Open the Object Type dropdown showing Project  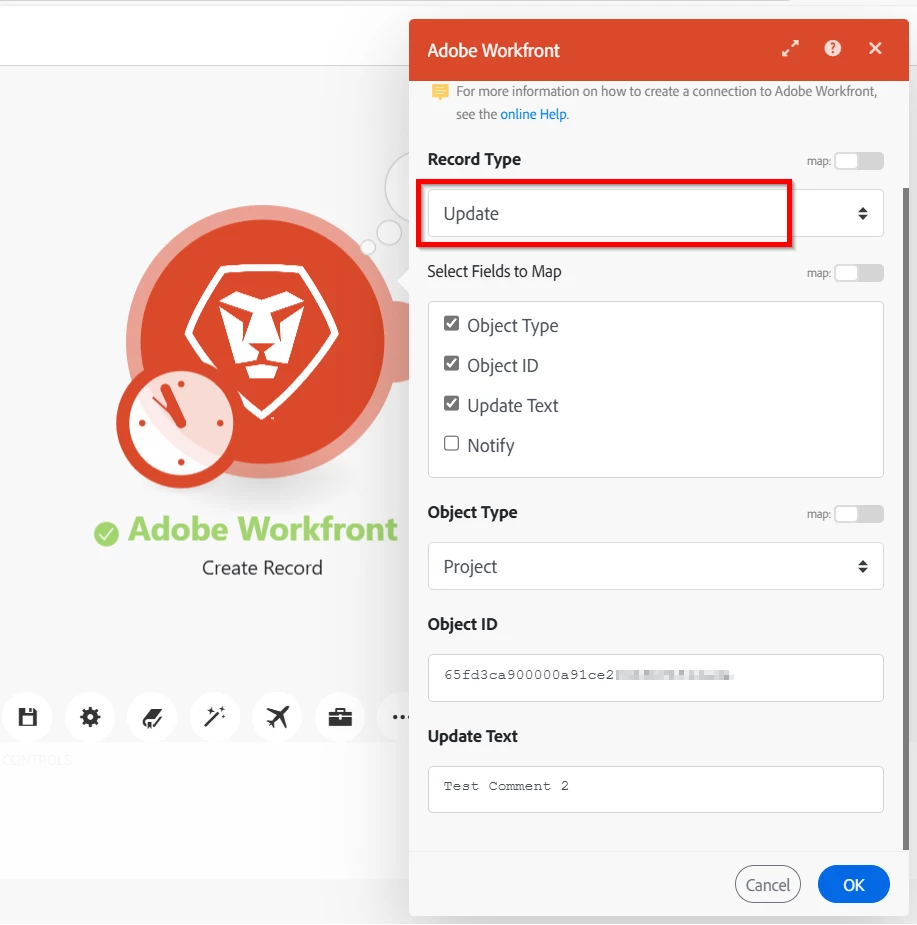[x=656, y=566]
